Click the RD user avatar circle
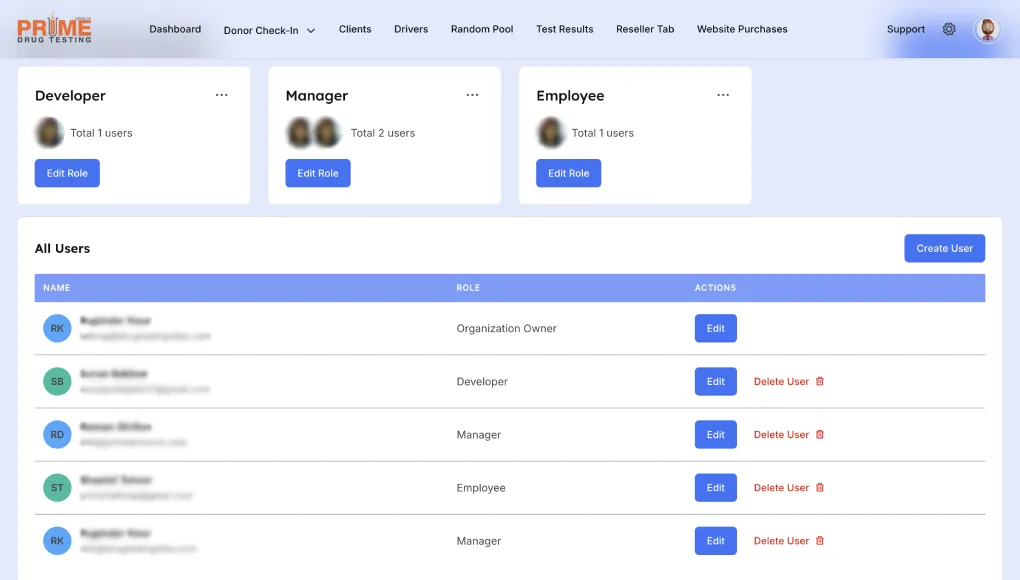 tap(57, 435)
